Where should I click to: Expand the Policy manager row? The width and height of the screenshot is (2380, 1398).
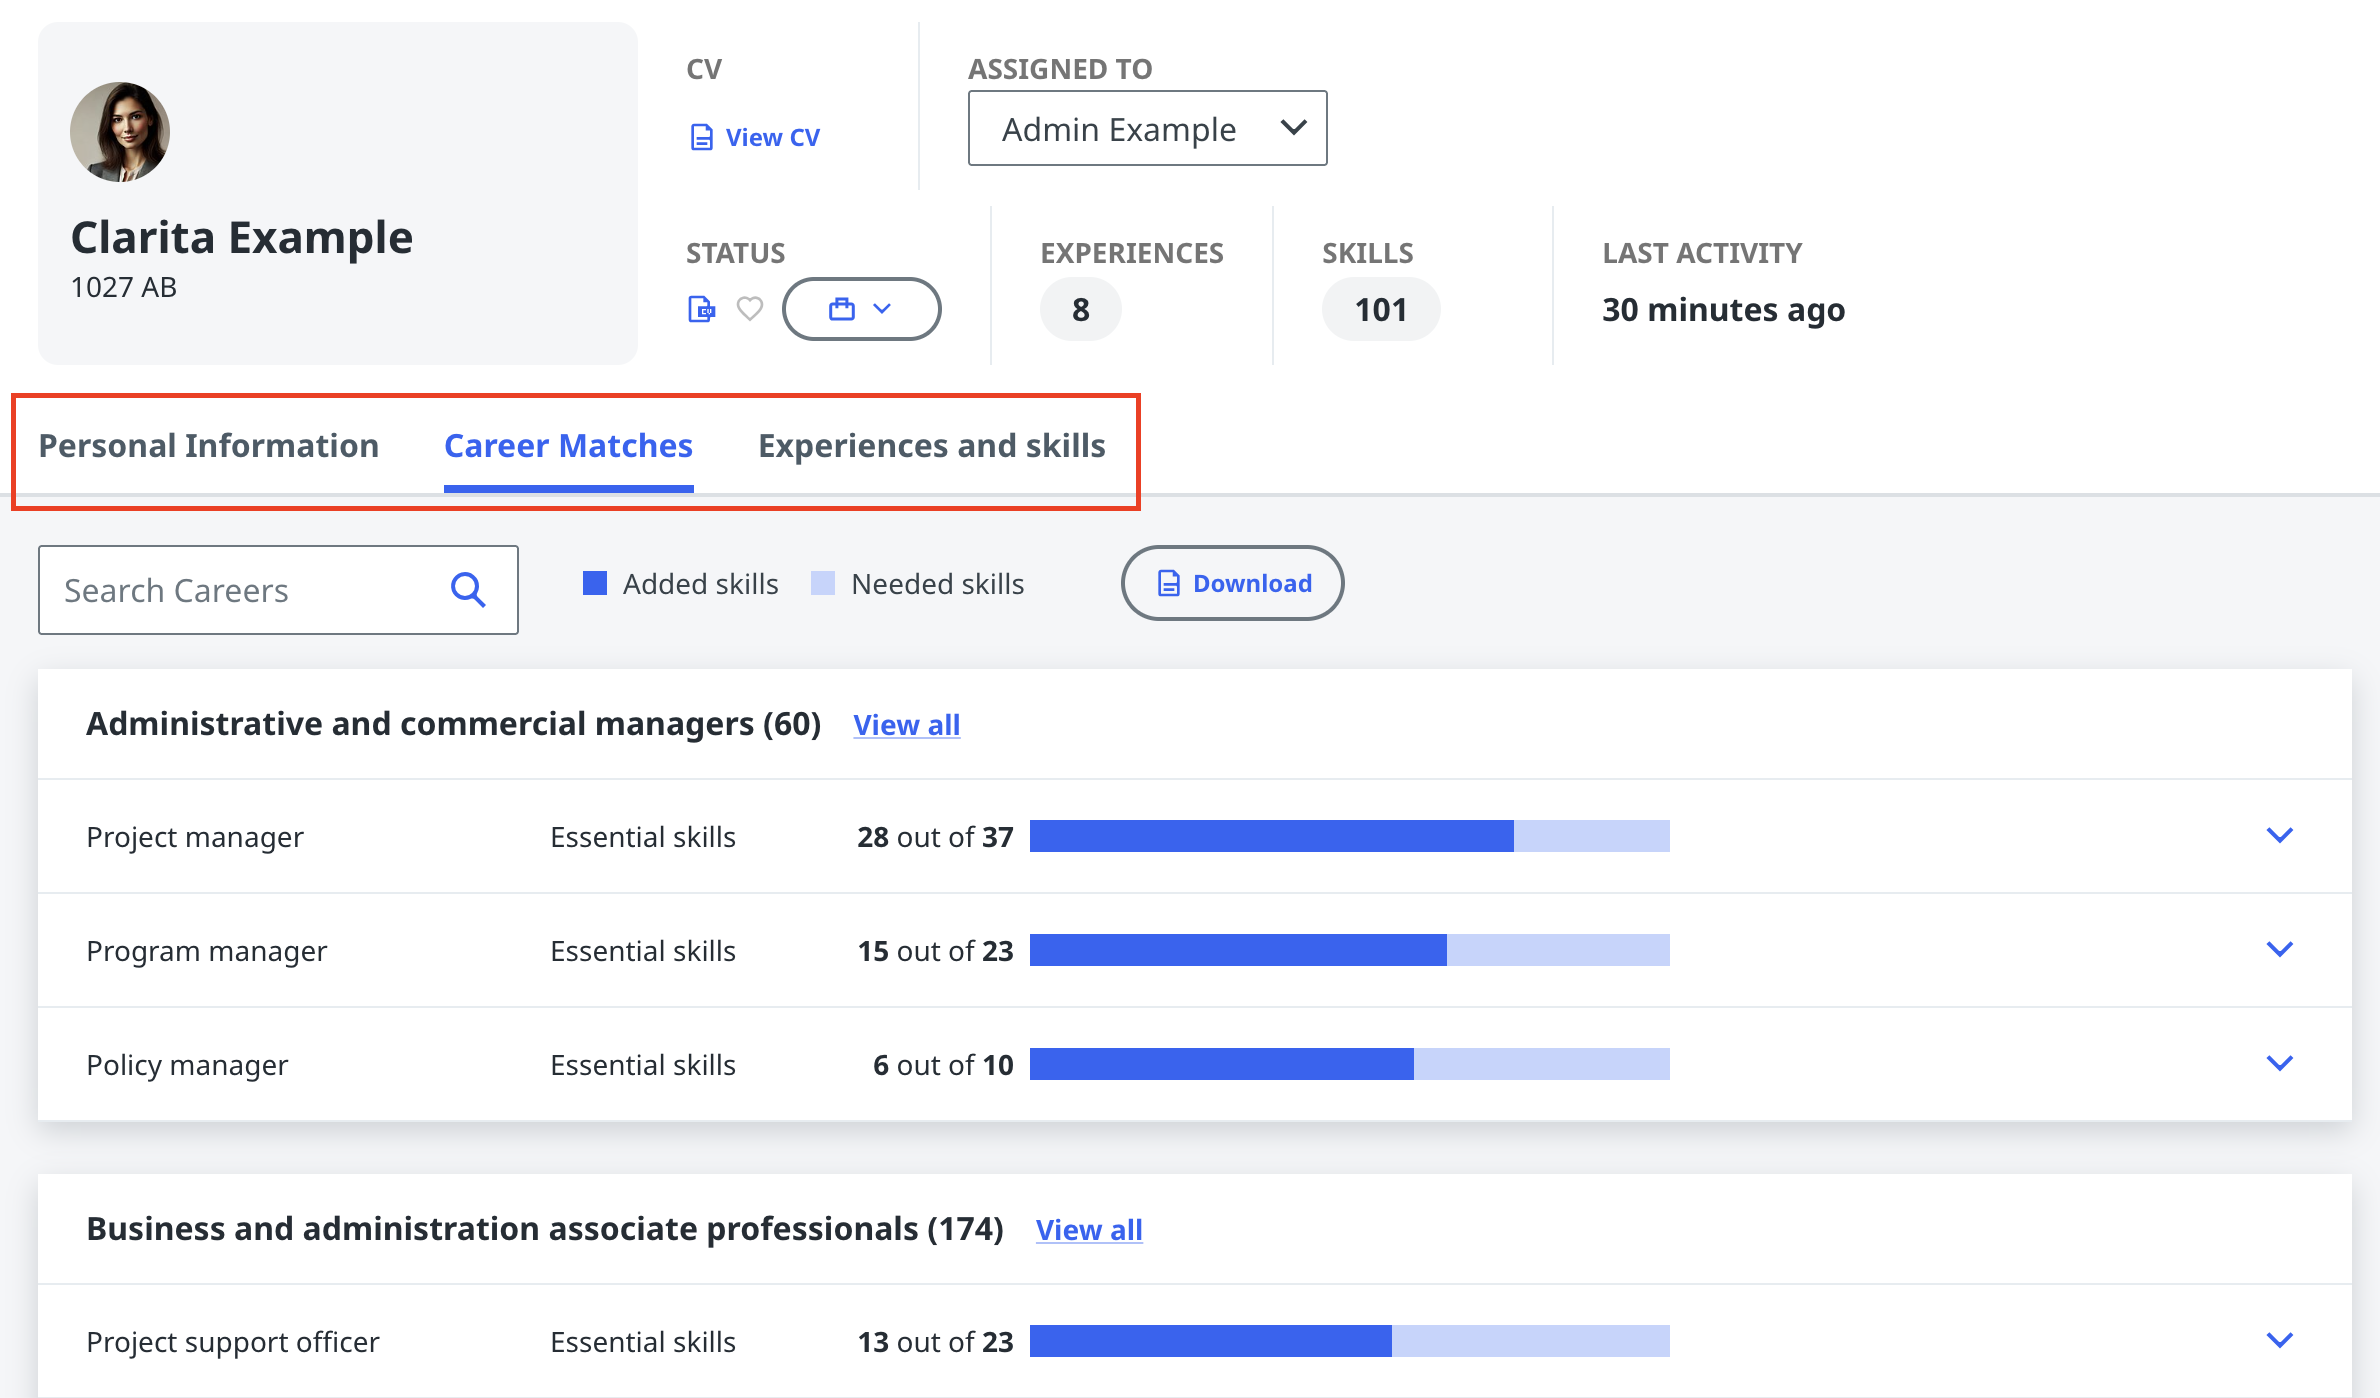coord(2279,1063)
